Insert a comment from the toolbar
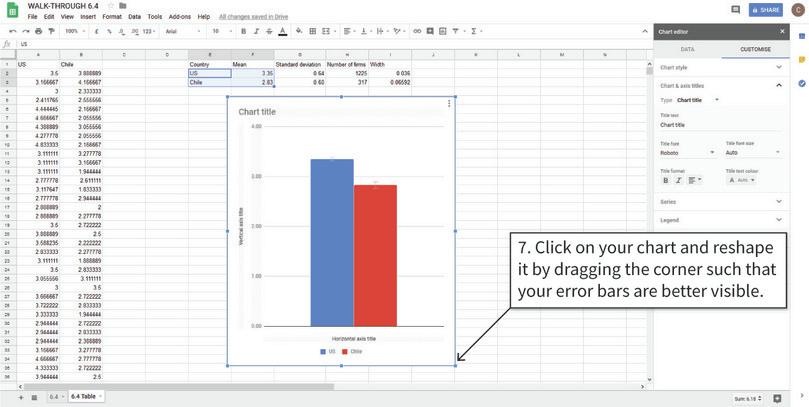 tap(430, 31)
